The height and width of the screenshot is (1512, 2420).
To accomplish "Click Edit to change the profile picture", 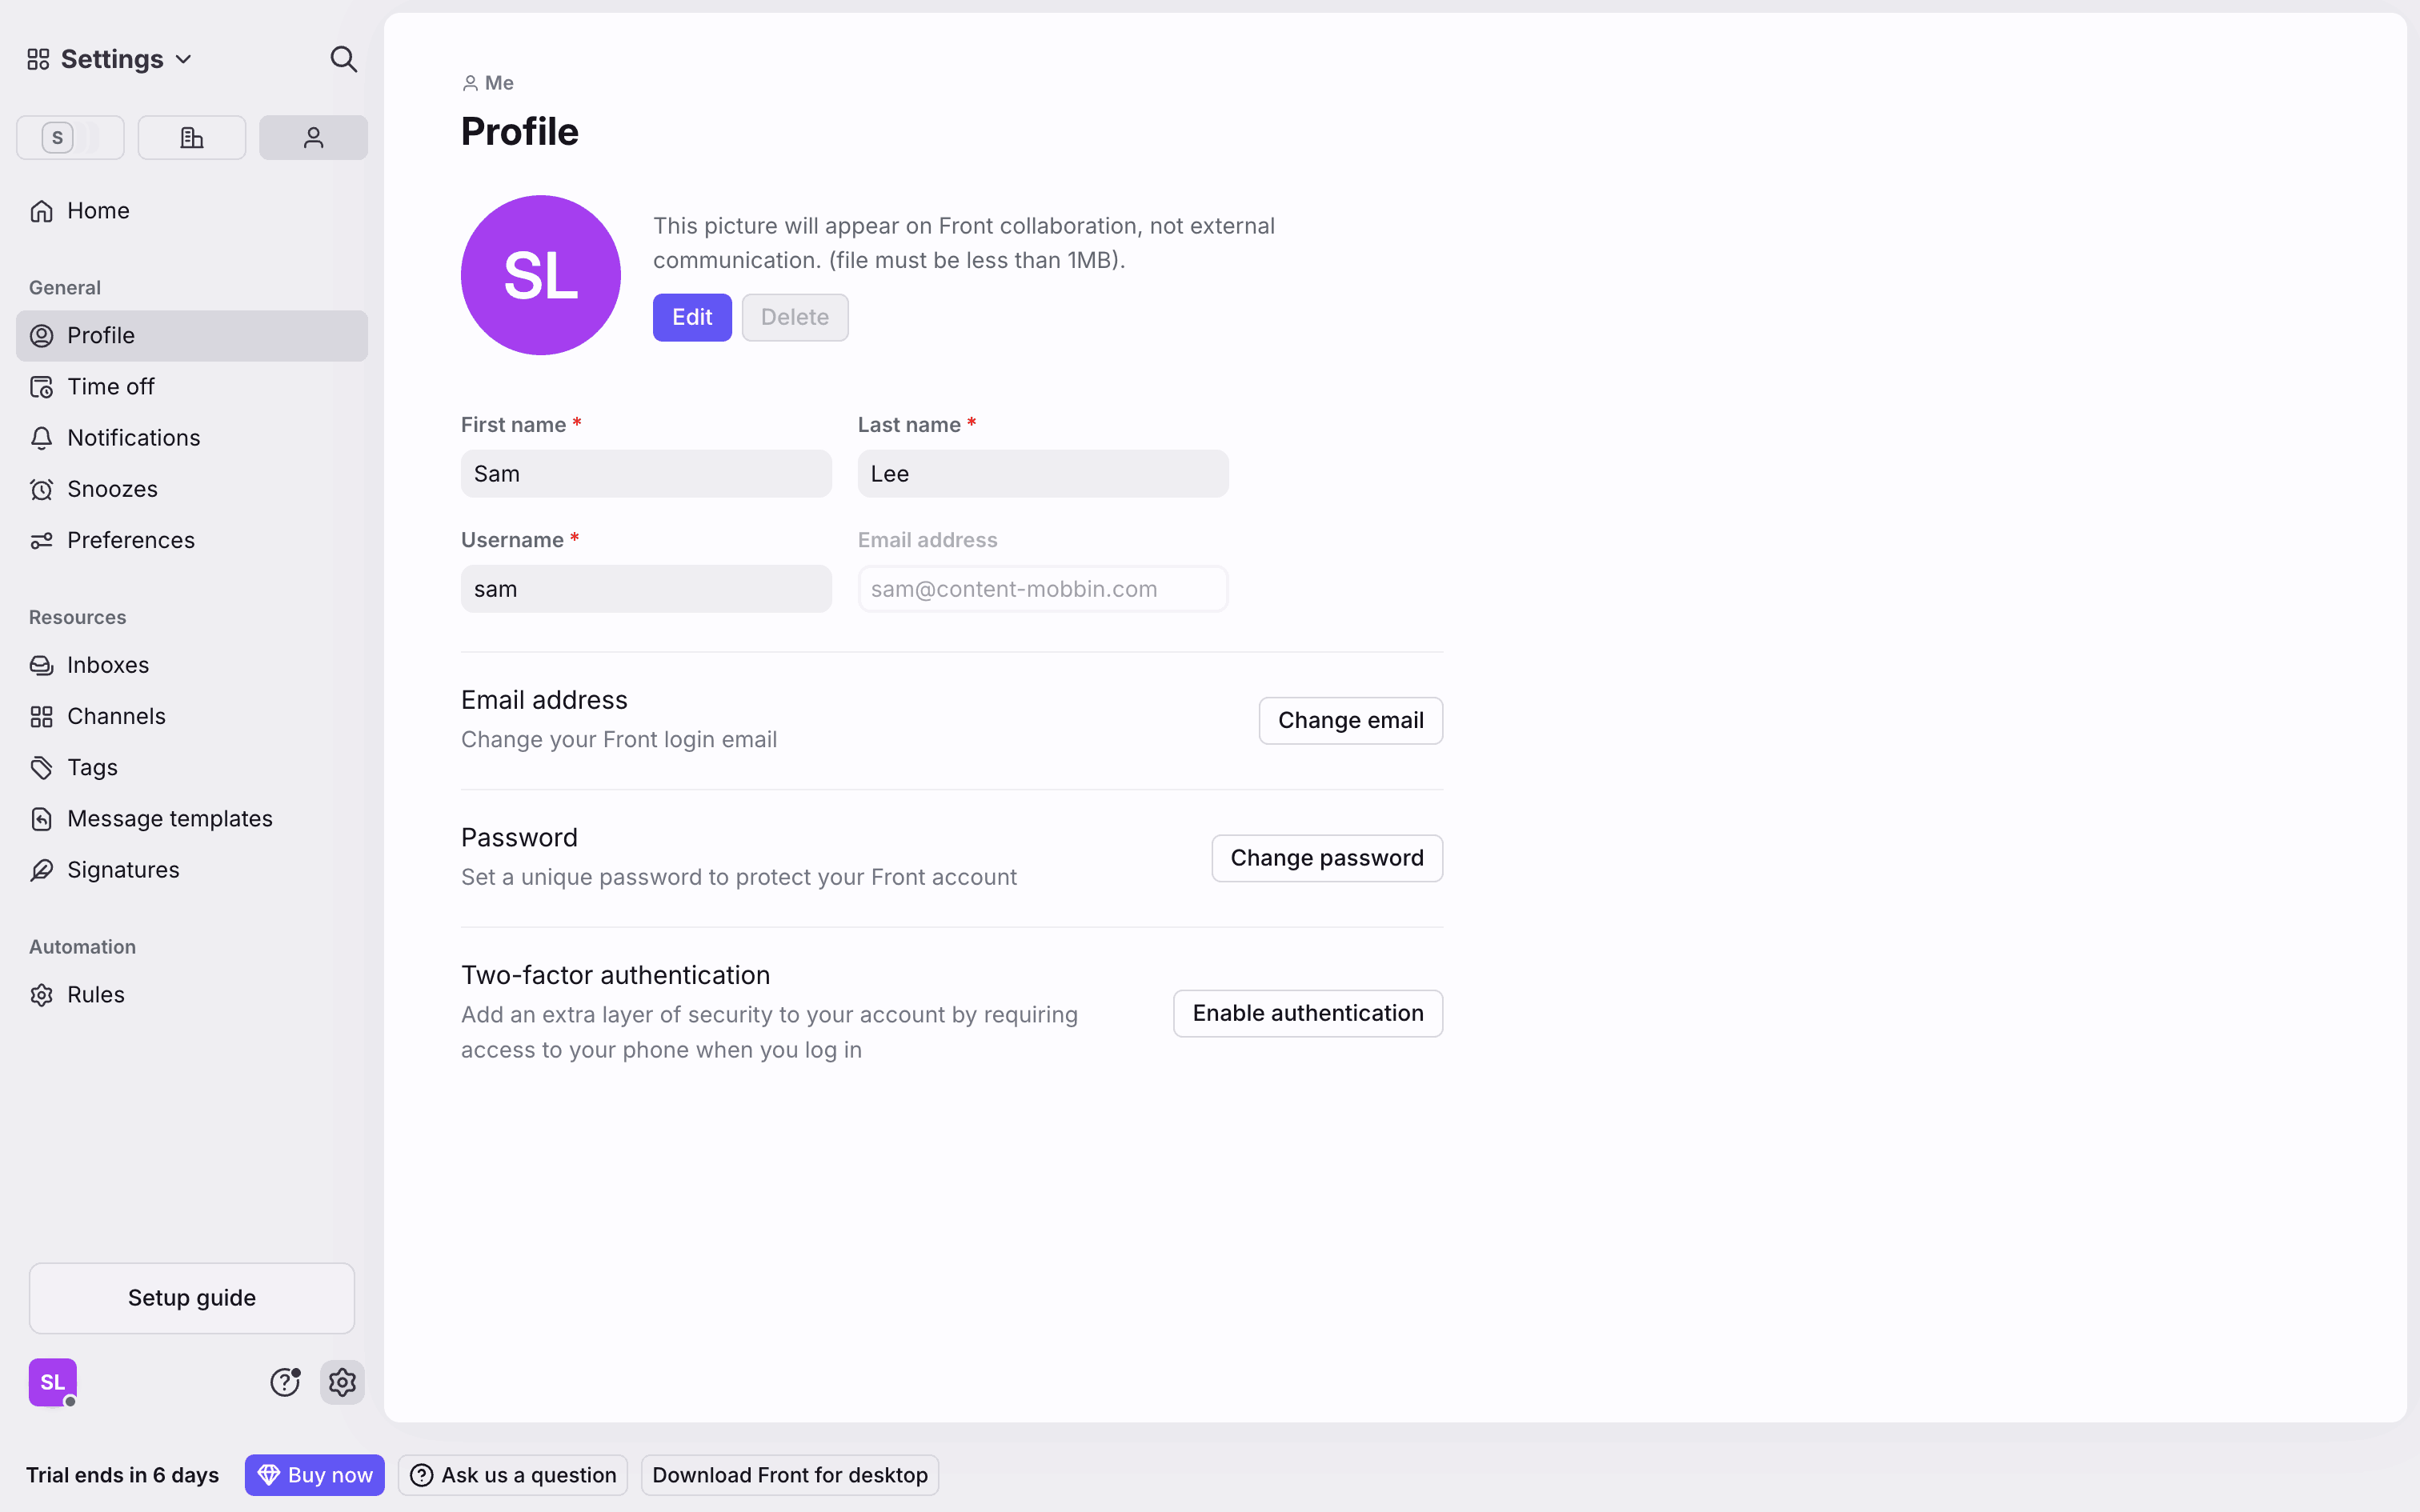I will pos(692,317).
